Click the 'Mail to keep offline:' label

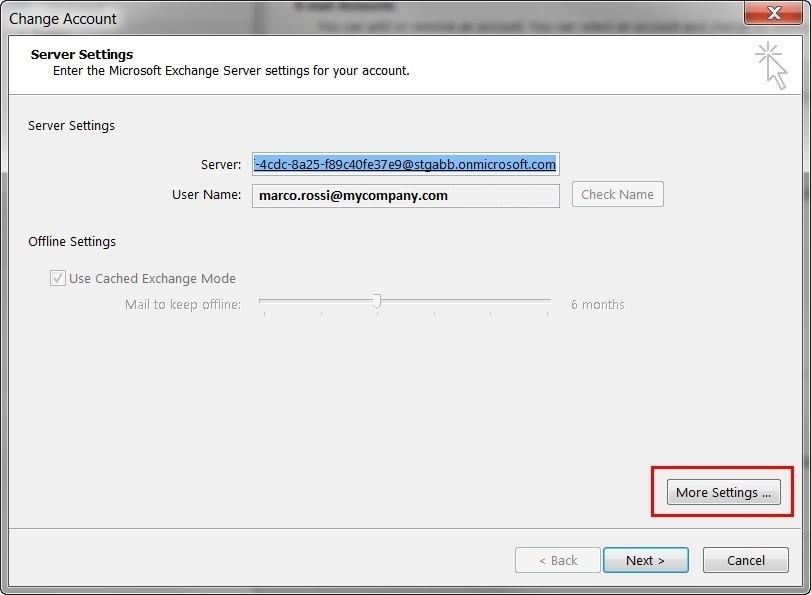[183, 304]
